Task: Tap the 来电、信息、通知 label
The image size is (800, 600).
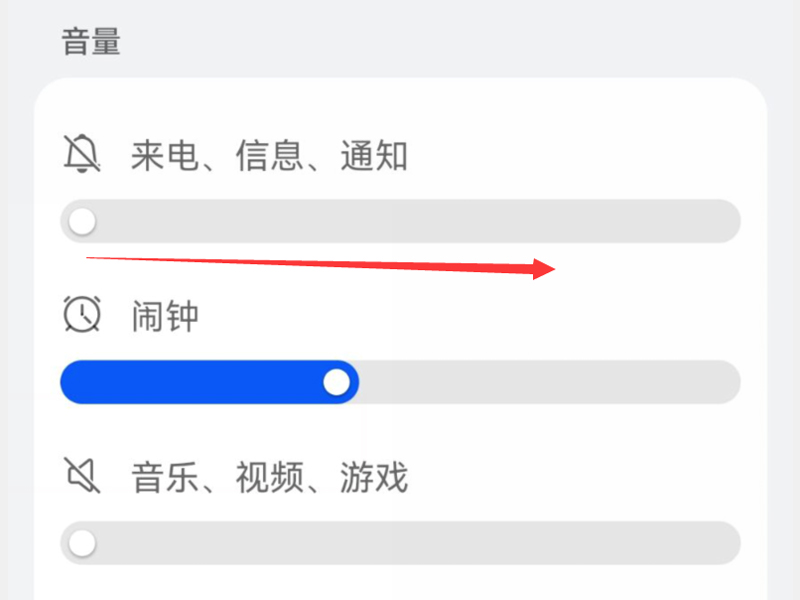Action: tap(269, 156)
